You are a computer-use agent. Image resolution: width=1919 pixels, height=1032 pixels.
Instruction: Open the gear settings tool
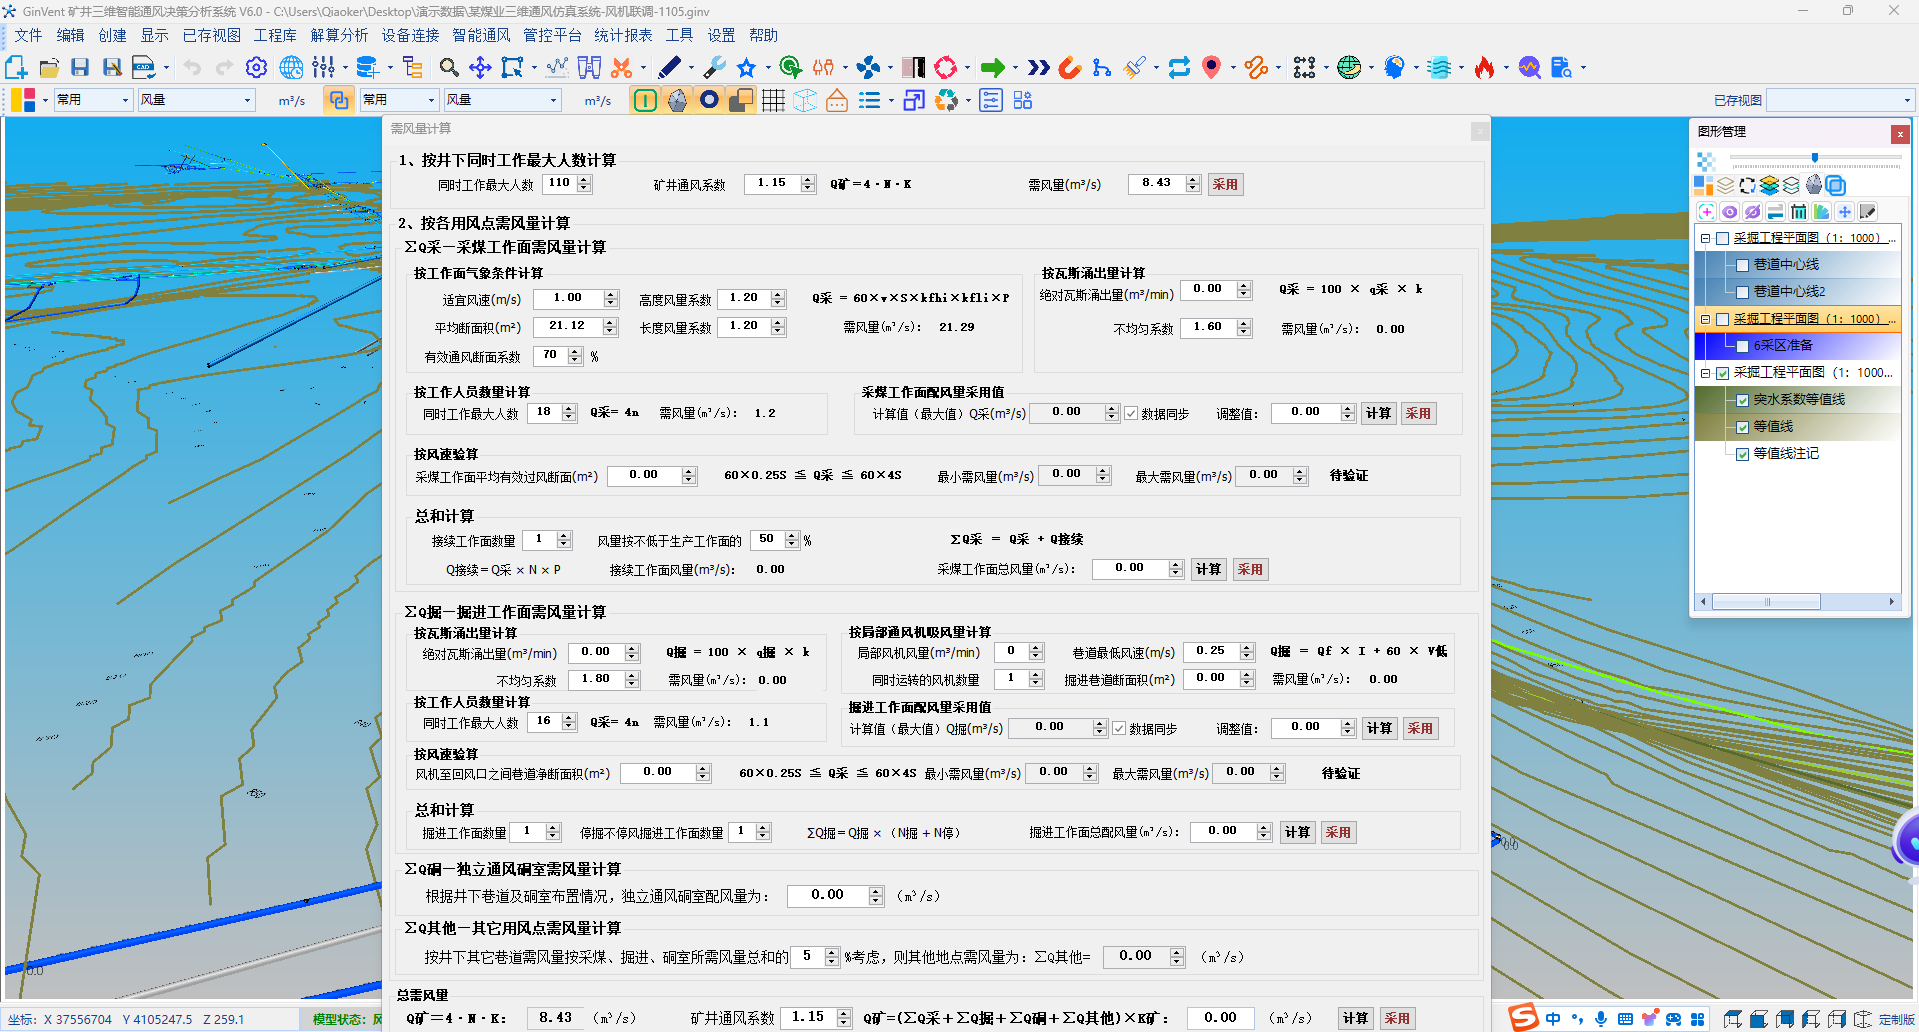coord(257,67)
